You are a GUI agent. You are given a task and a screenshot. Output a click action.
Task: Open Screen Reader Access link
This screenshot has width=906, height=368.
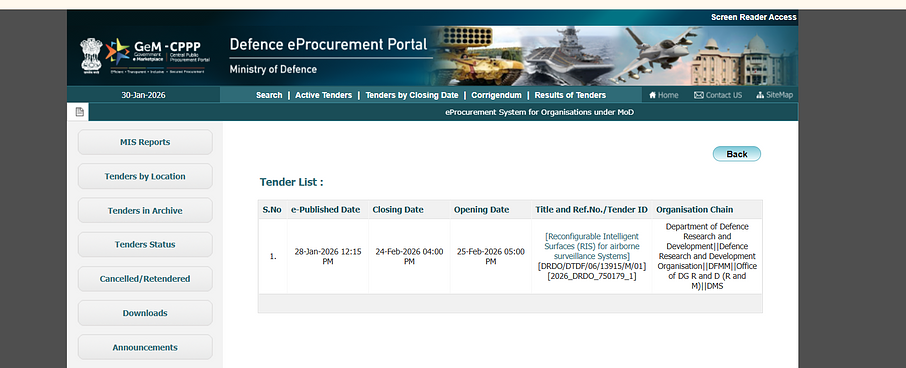[753, 17]
